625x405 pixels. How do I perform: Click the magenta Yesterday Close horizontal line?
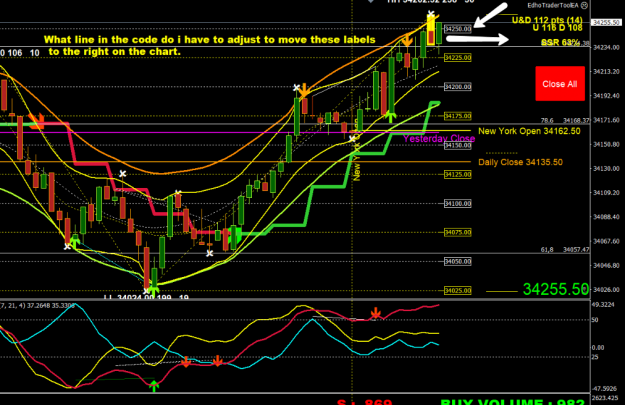point(219,132)
